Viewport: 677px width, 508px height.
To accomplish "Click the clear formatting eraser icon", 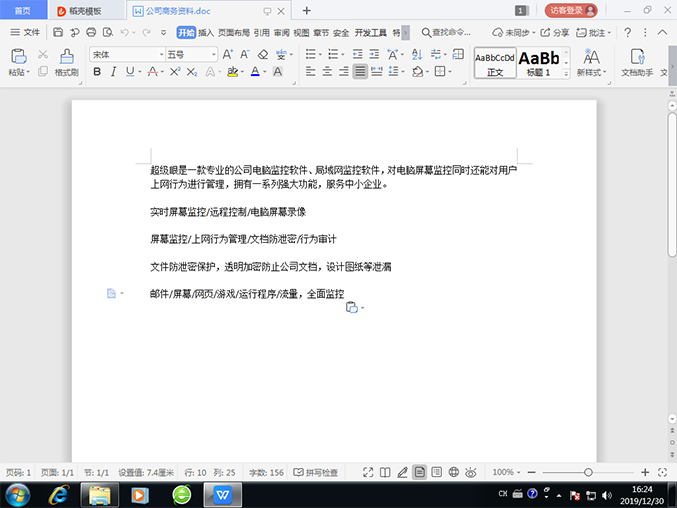I will (263, 54).
